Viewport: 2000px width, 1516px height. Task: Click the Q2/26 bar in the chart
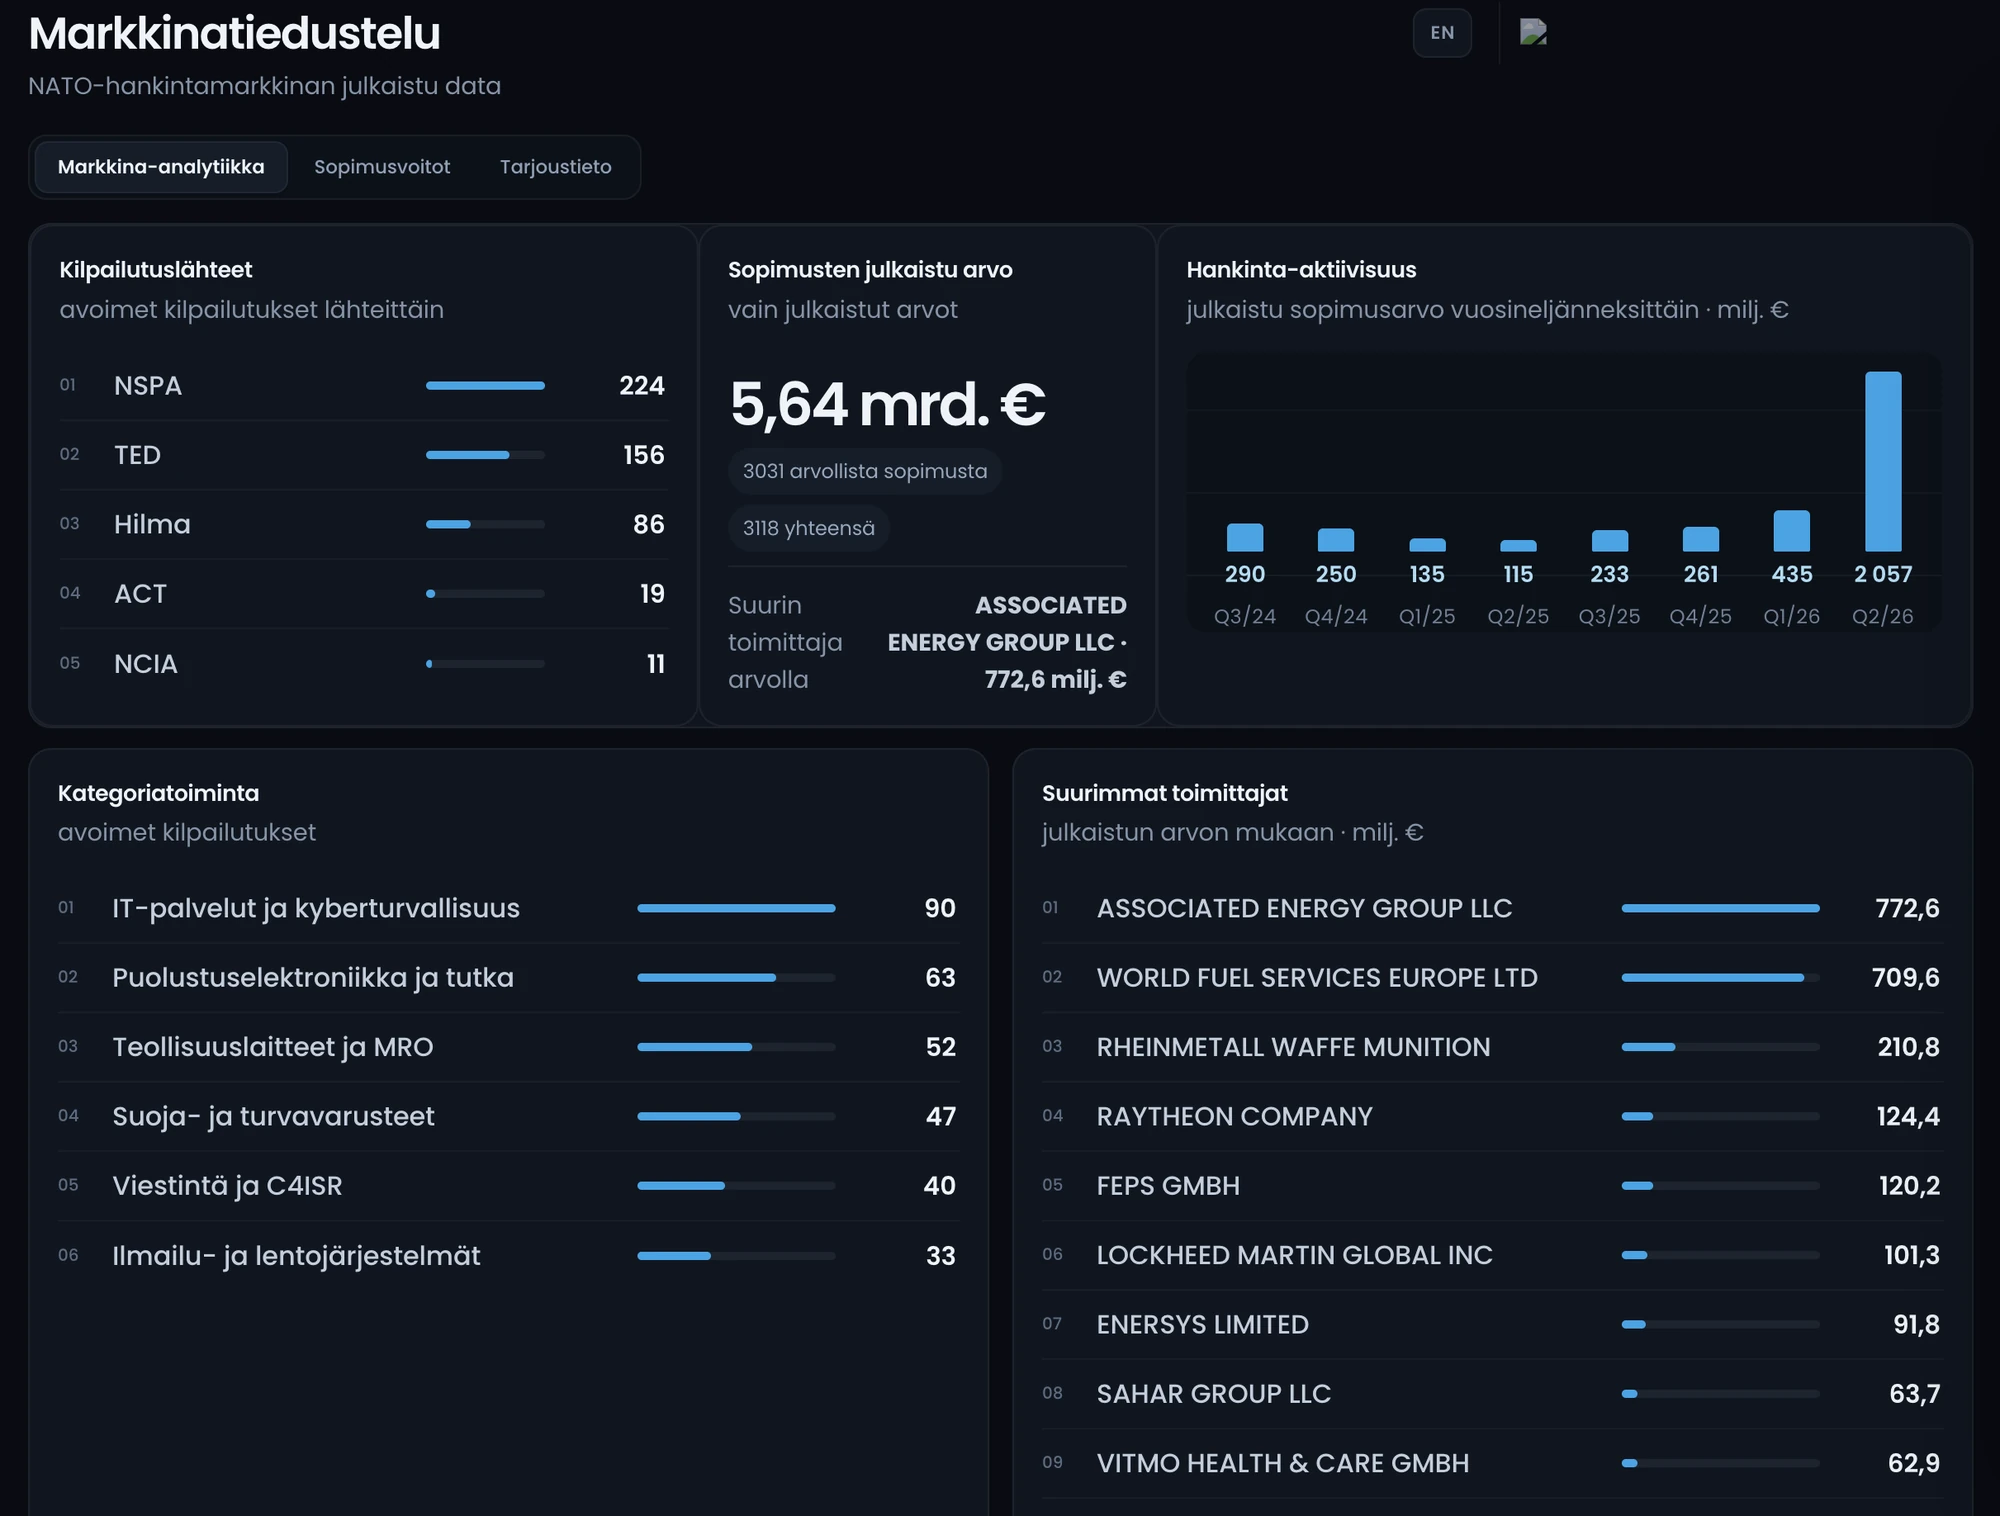point(1883,461)
